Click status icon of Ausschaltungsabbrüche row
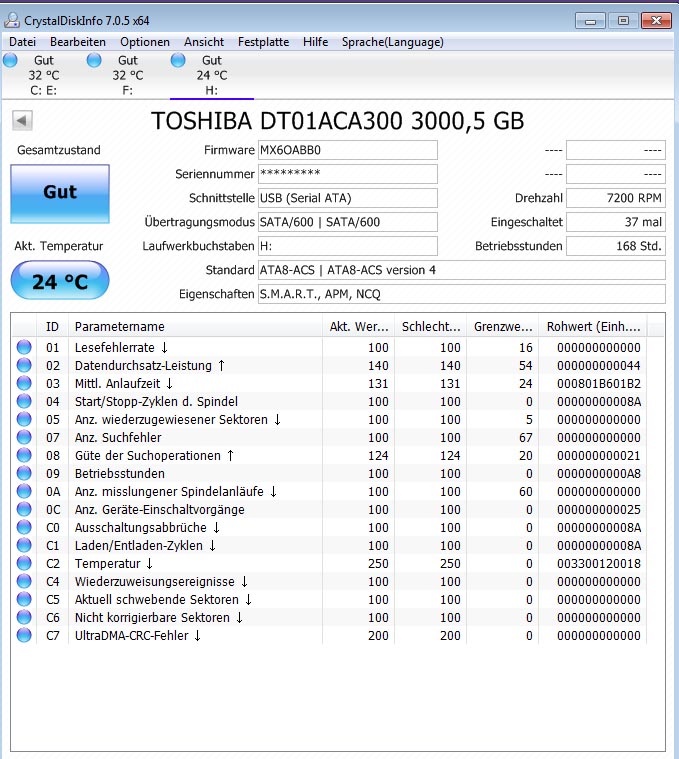The width and height of the screenshot is (679, 759). tap(24, 527)
